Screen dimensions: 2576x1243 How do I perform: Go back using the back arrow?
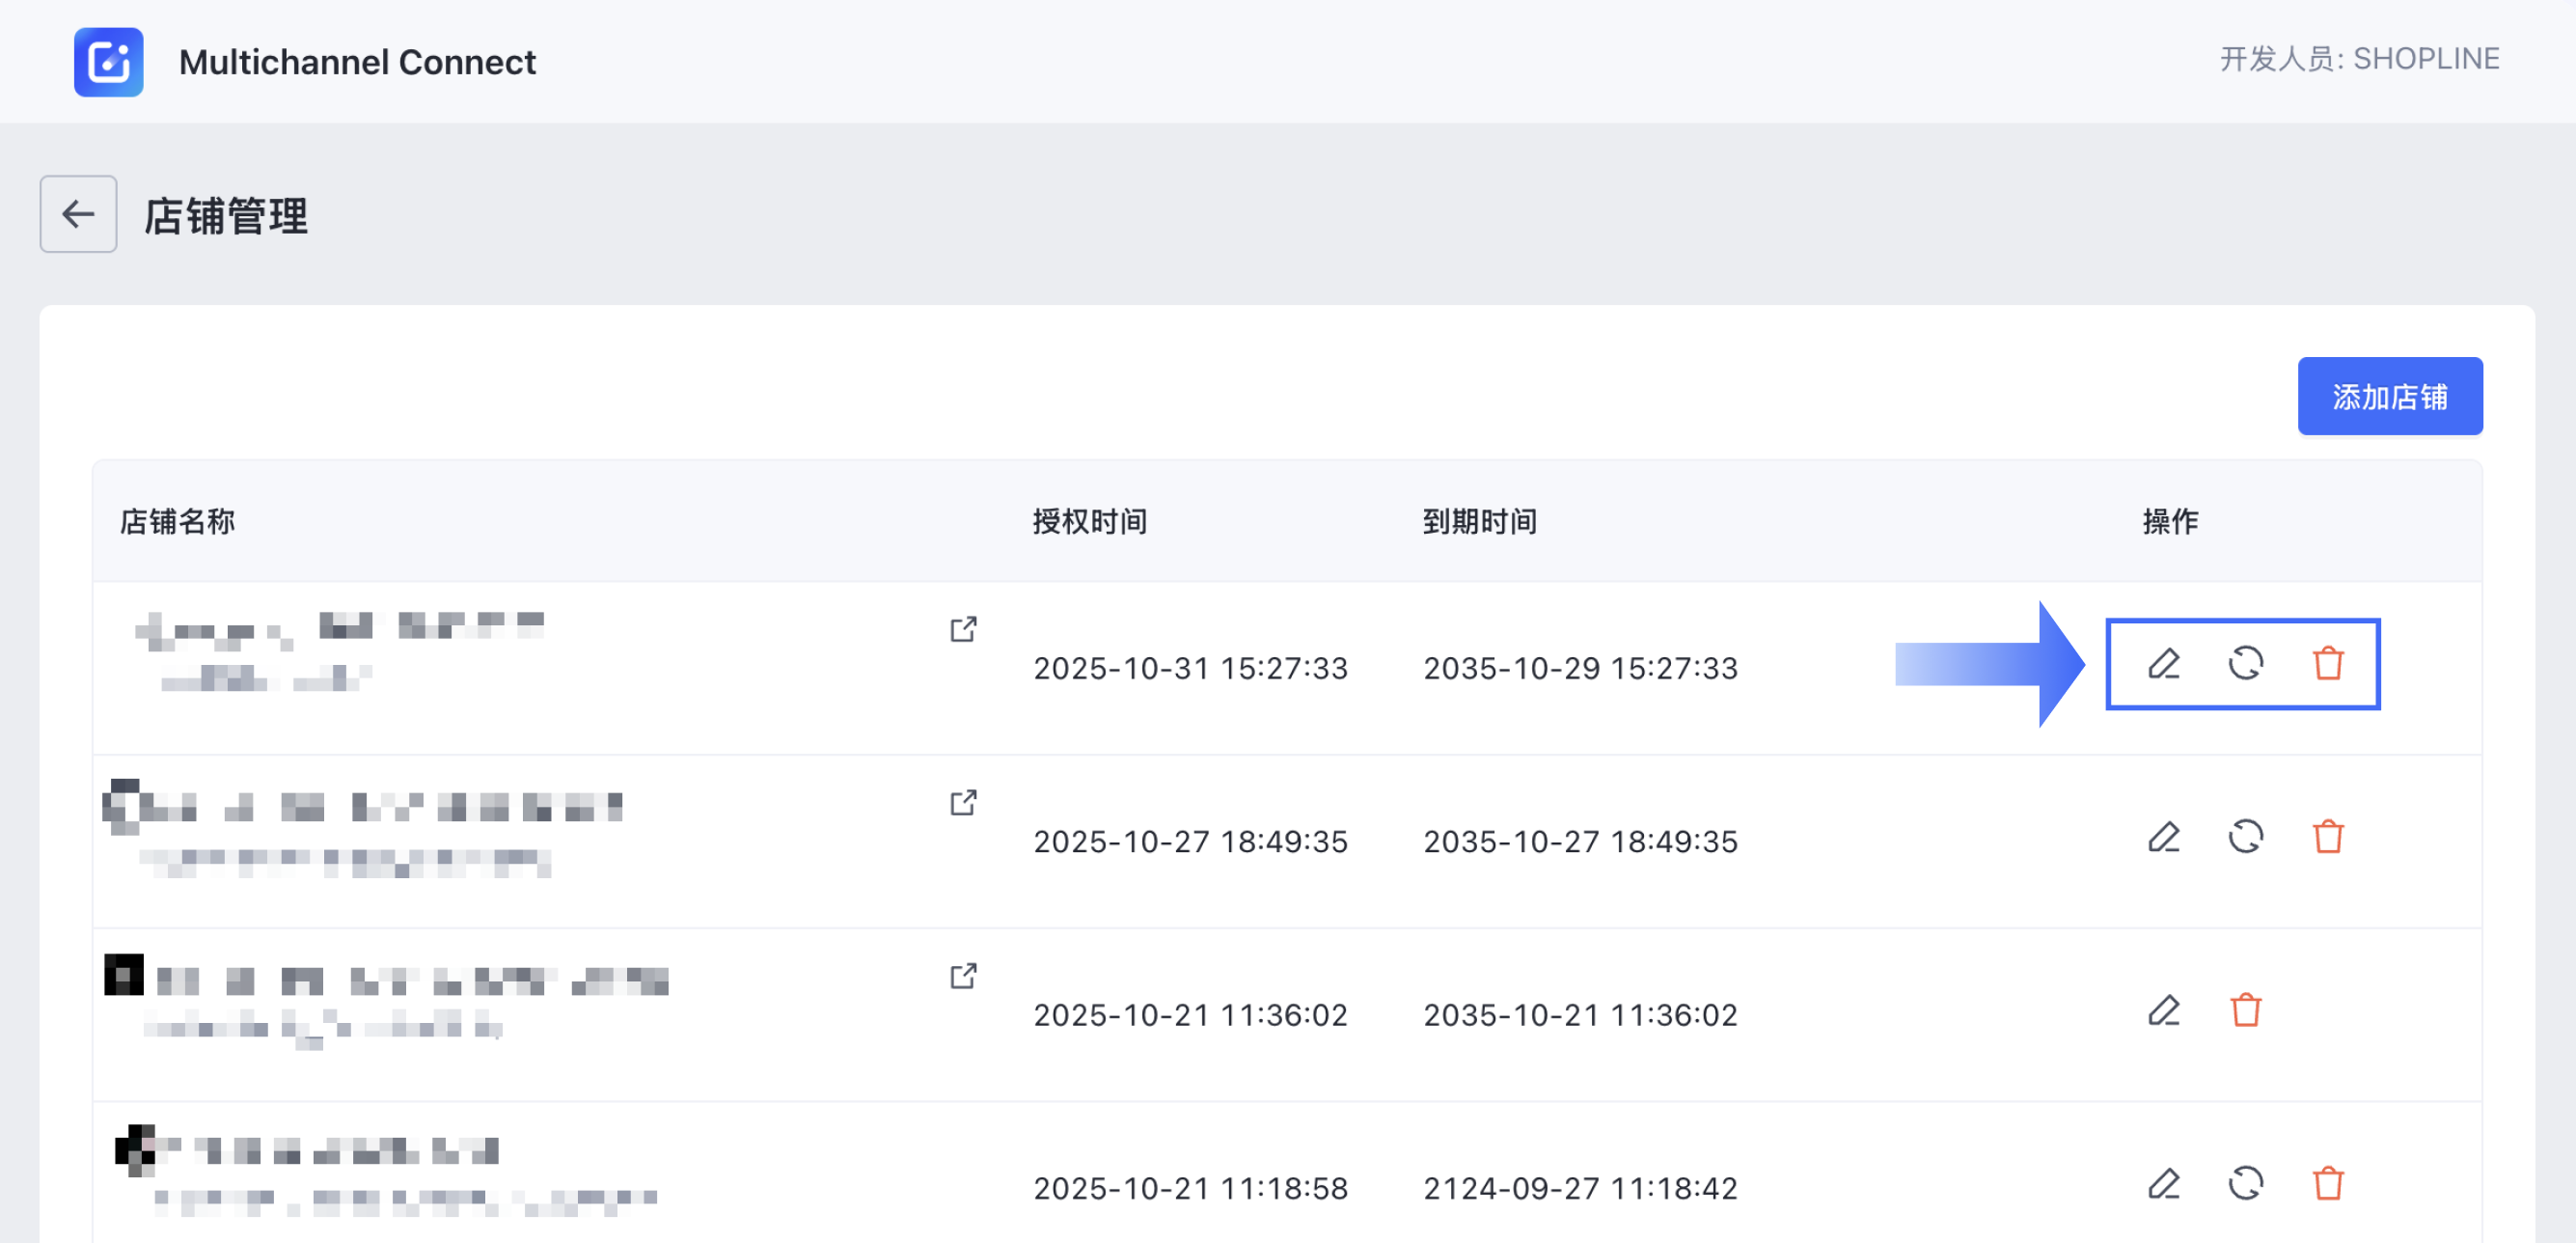pos(78,214)
